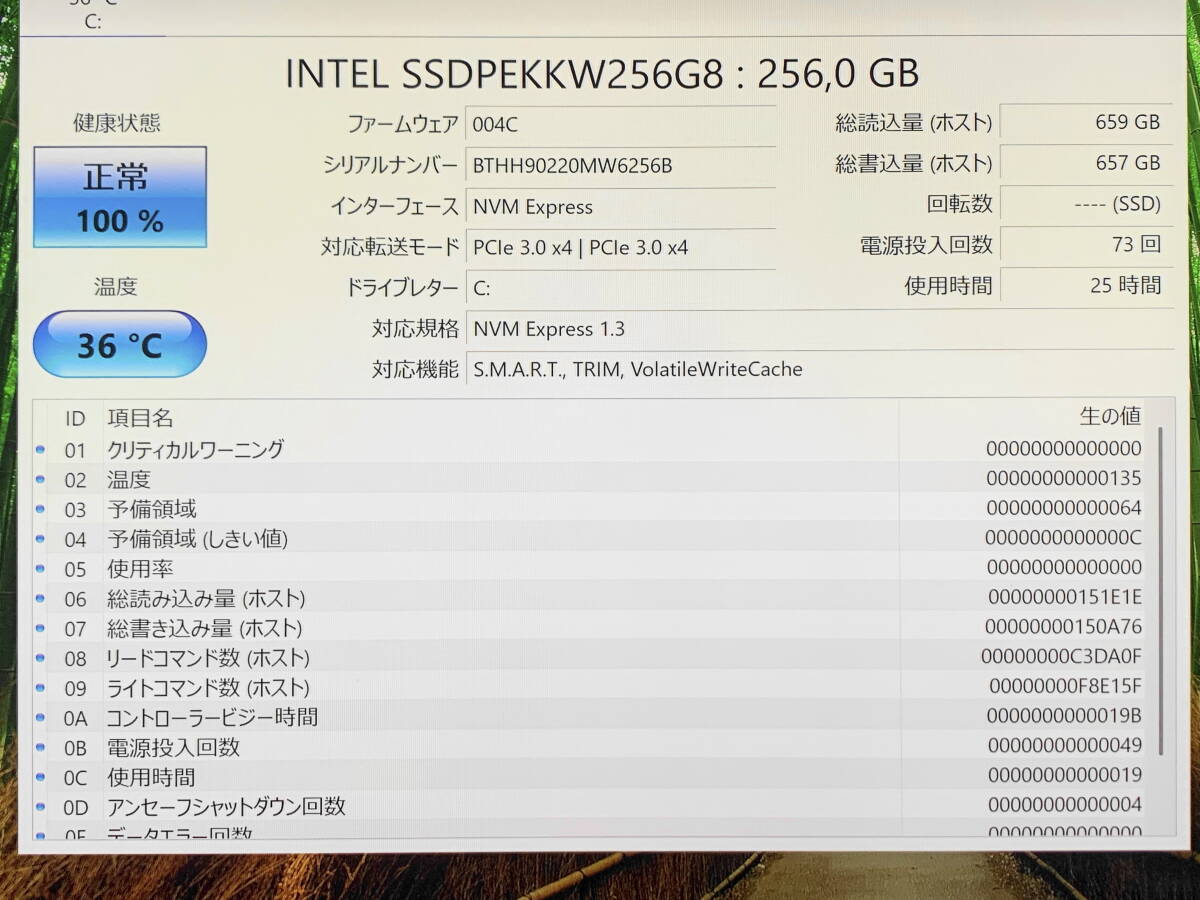Click the status dot for リードコマンド数 (ホスト)

pyautogui.click(x=41, y=658)
